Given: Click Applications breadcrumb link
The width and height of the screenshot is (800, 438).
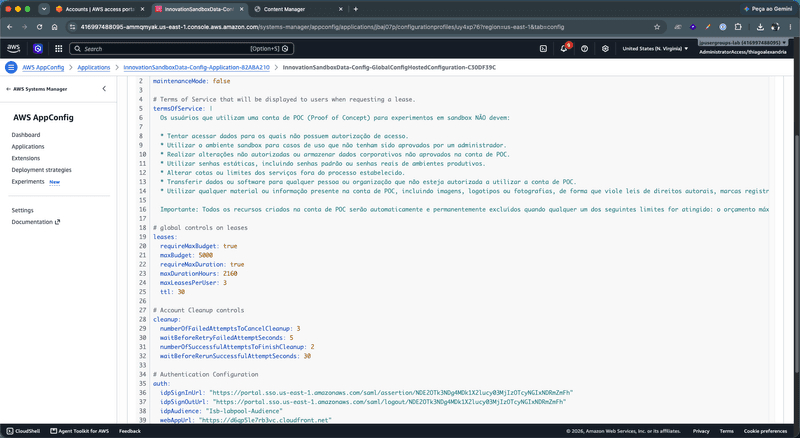Looking at the screenshot, I should click(x=94, y=67).
